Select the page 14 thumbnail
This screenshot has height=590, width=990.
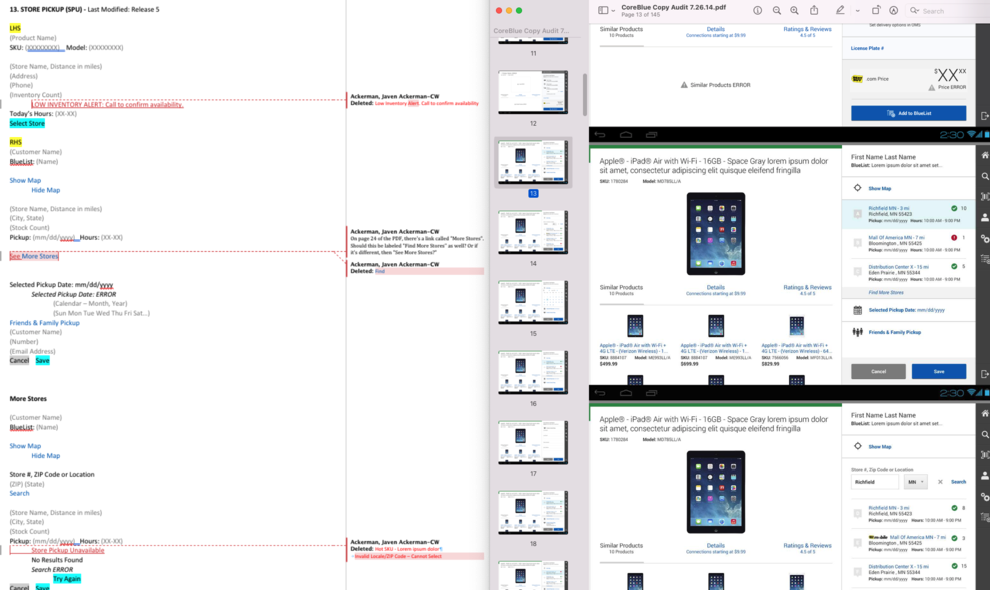[x=533, y=232]
